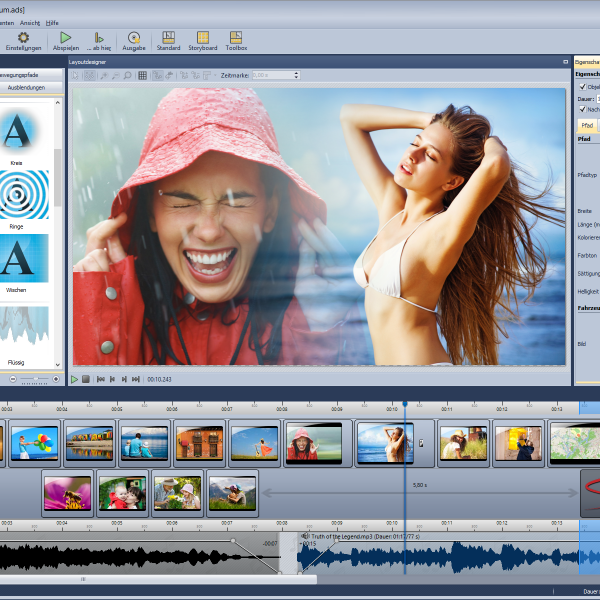Jump to the last slide in preview
Viewport: 600px width, 600px height.
coord(136,379)
